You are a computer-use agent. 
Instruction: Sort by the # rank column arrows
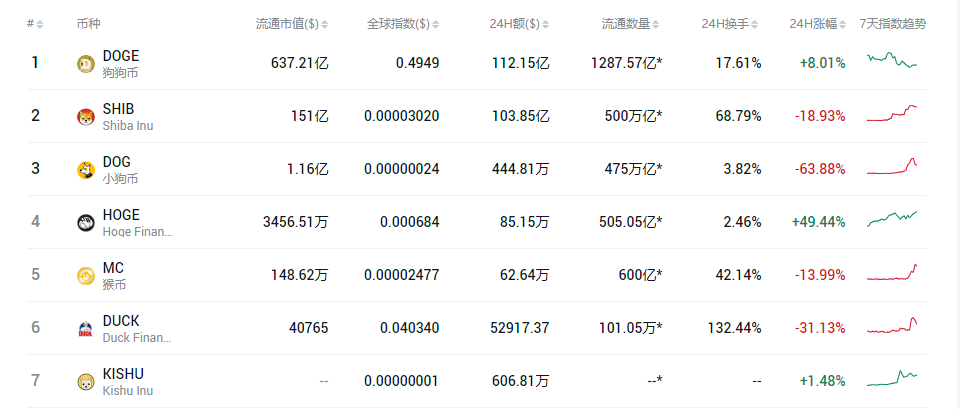click(40, 24)
